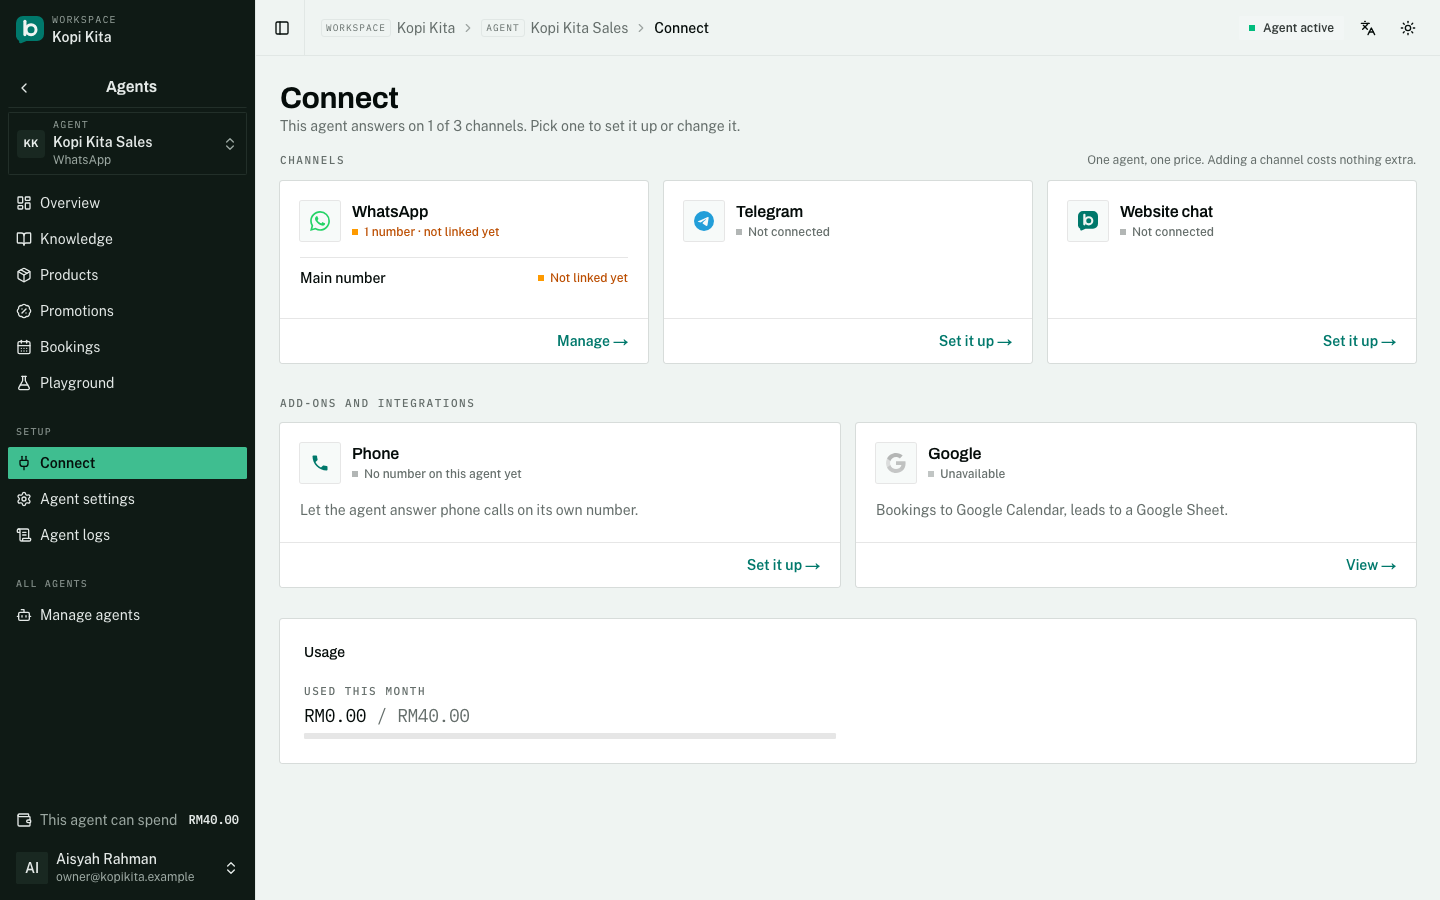Open the Kopi Kita Sales agent switcher
Image resolution: width=1440 pixels, height=900 pixels.
coord(127,143)
